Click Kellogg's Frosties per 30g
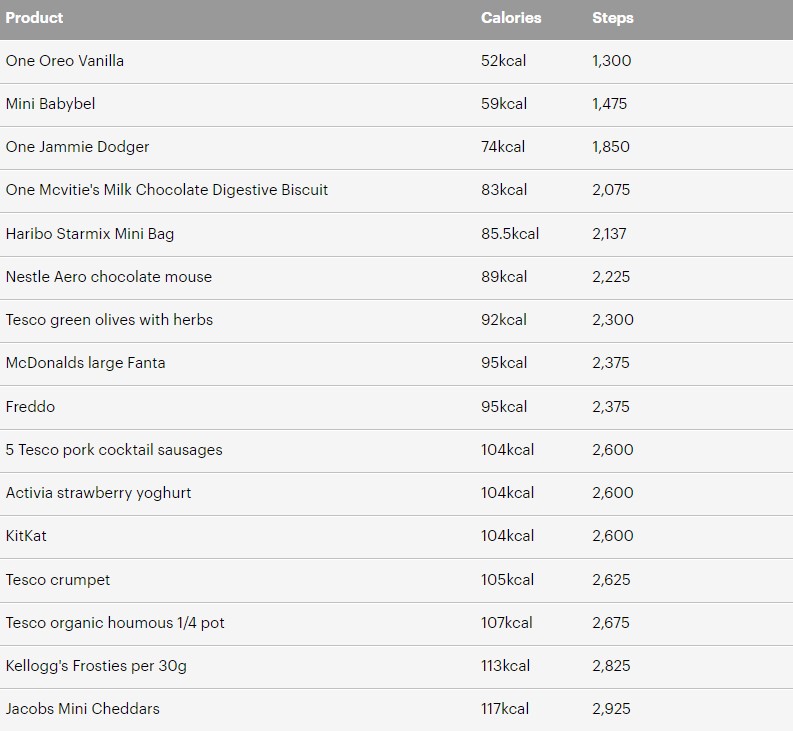 point(96,666)
